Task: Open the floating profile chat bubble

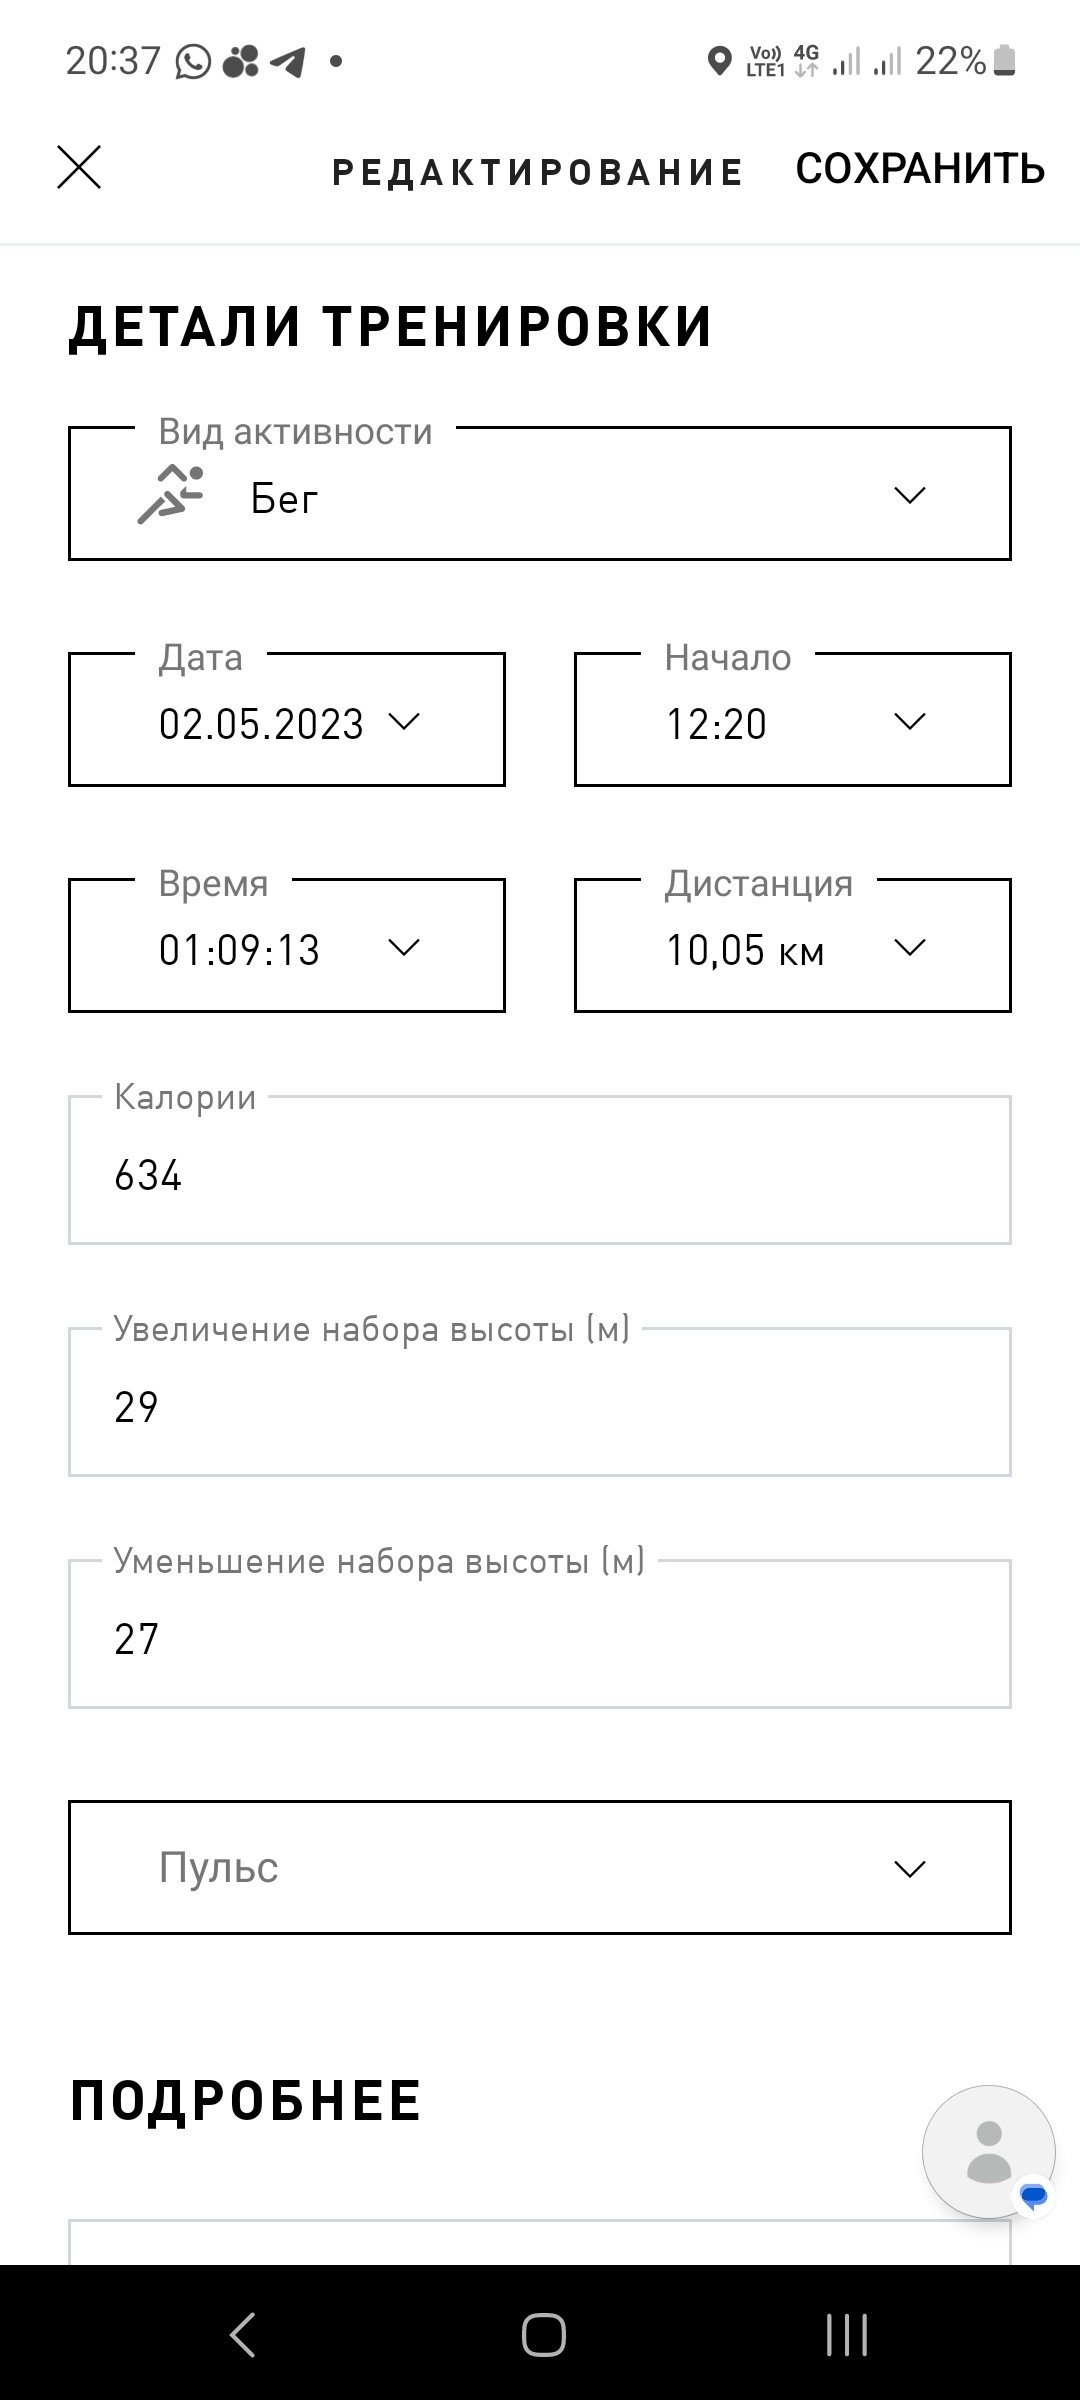Action: (988, 2151)
